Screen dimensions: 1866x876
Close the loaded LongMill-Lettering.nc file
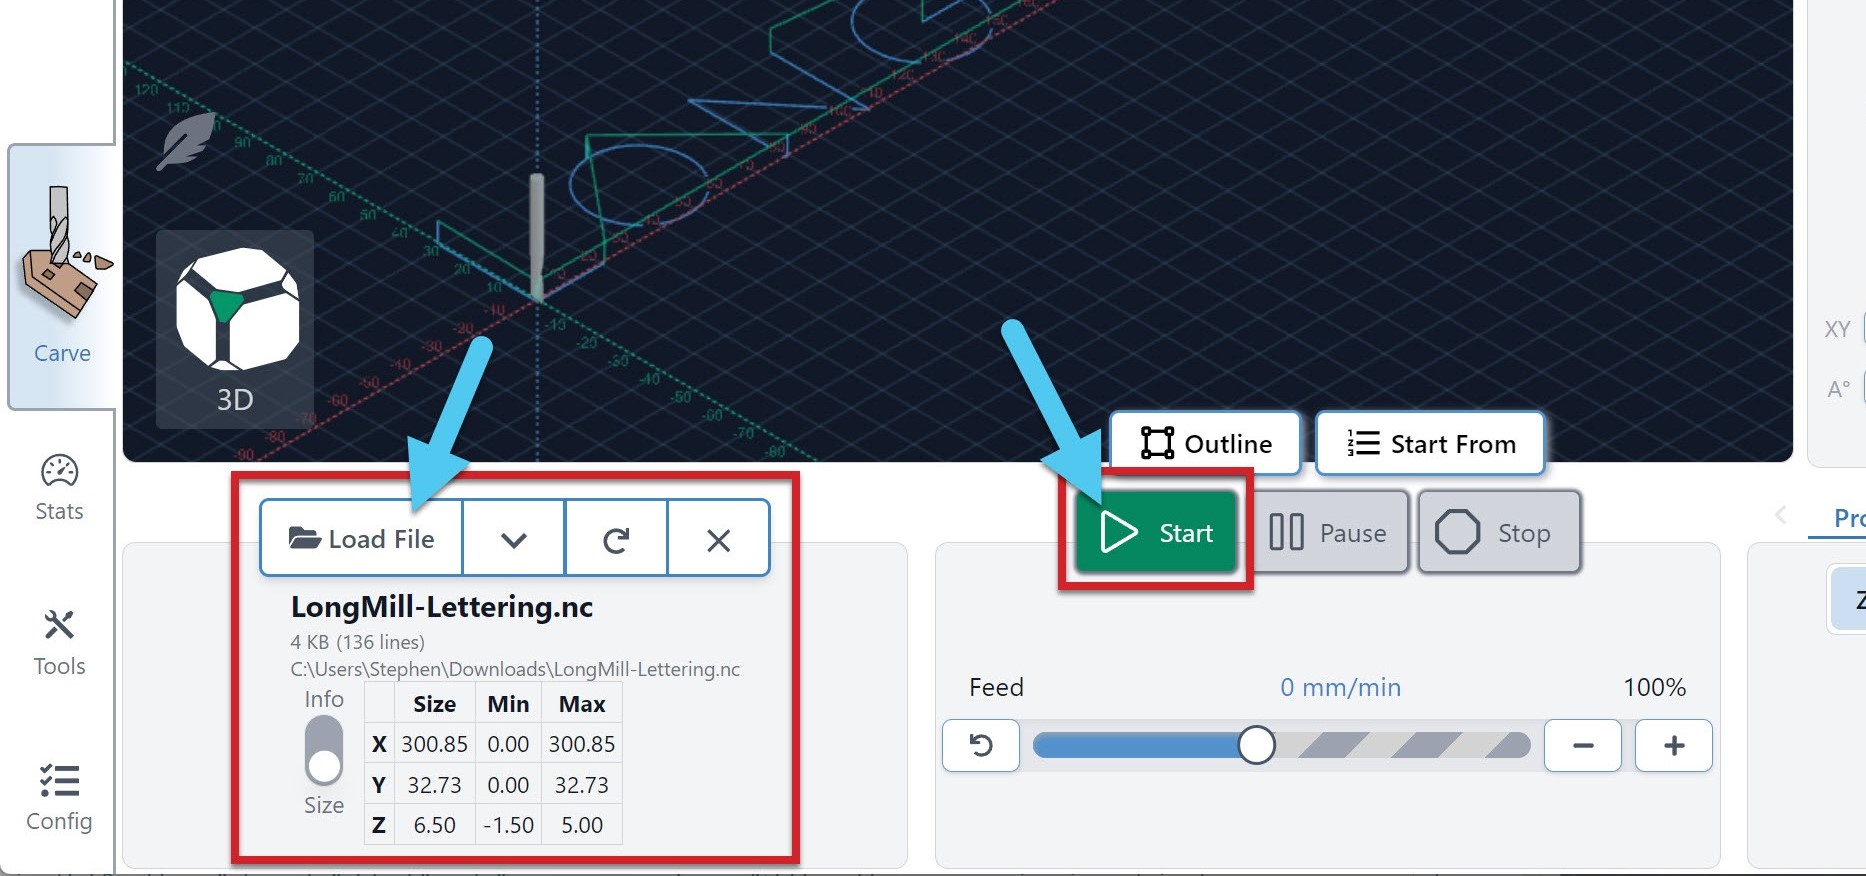718,540
